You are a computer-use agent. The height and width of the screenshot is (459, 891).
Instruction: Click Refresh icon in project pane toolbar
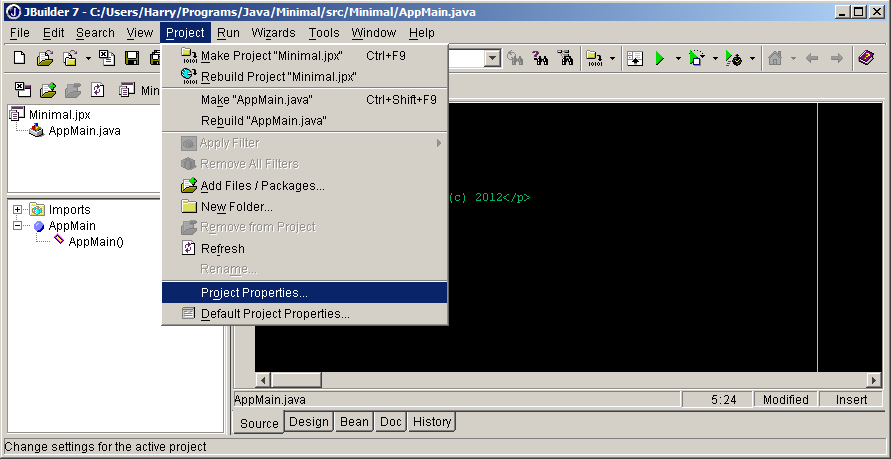point(98,90)
